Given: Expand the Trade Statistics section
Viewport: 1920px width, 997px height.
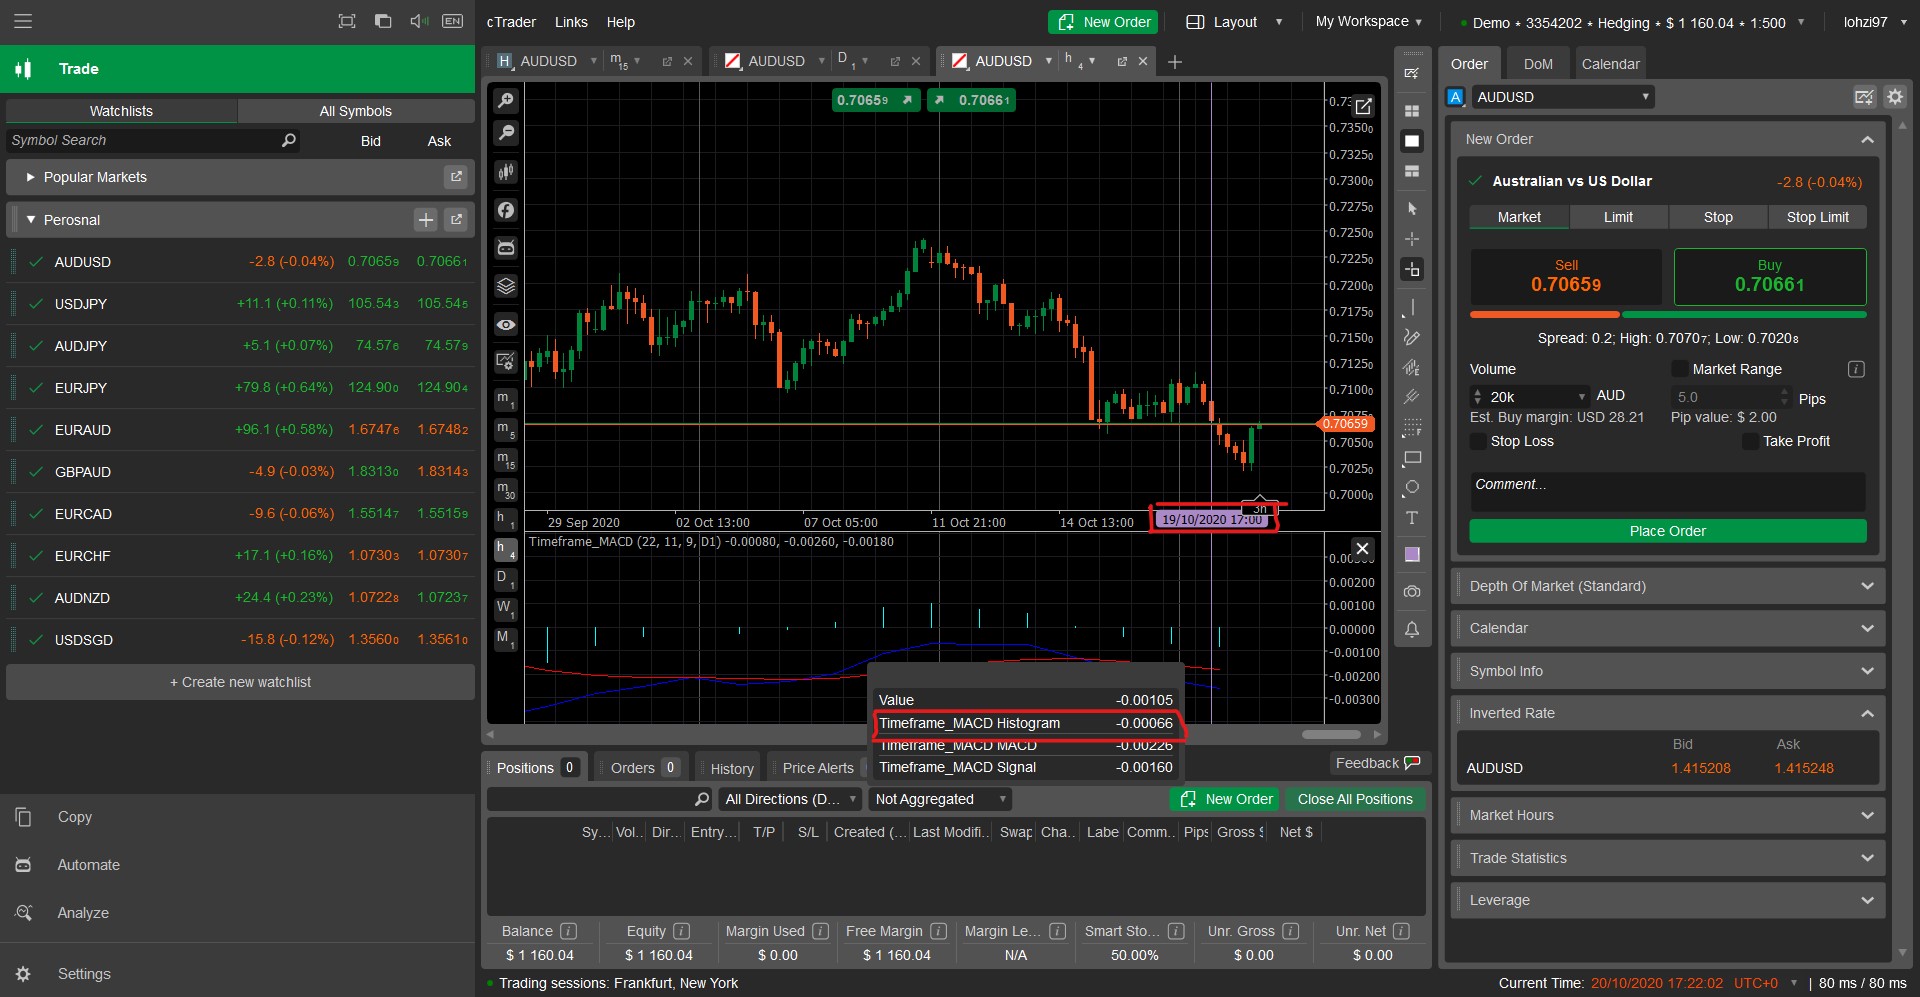Looking at the screenshot, I should [1668, 858].
